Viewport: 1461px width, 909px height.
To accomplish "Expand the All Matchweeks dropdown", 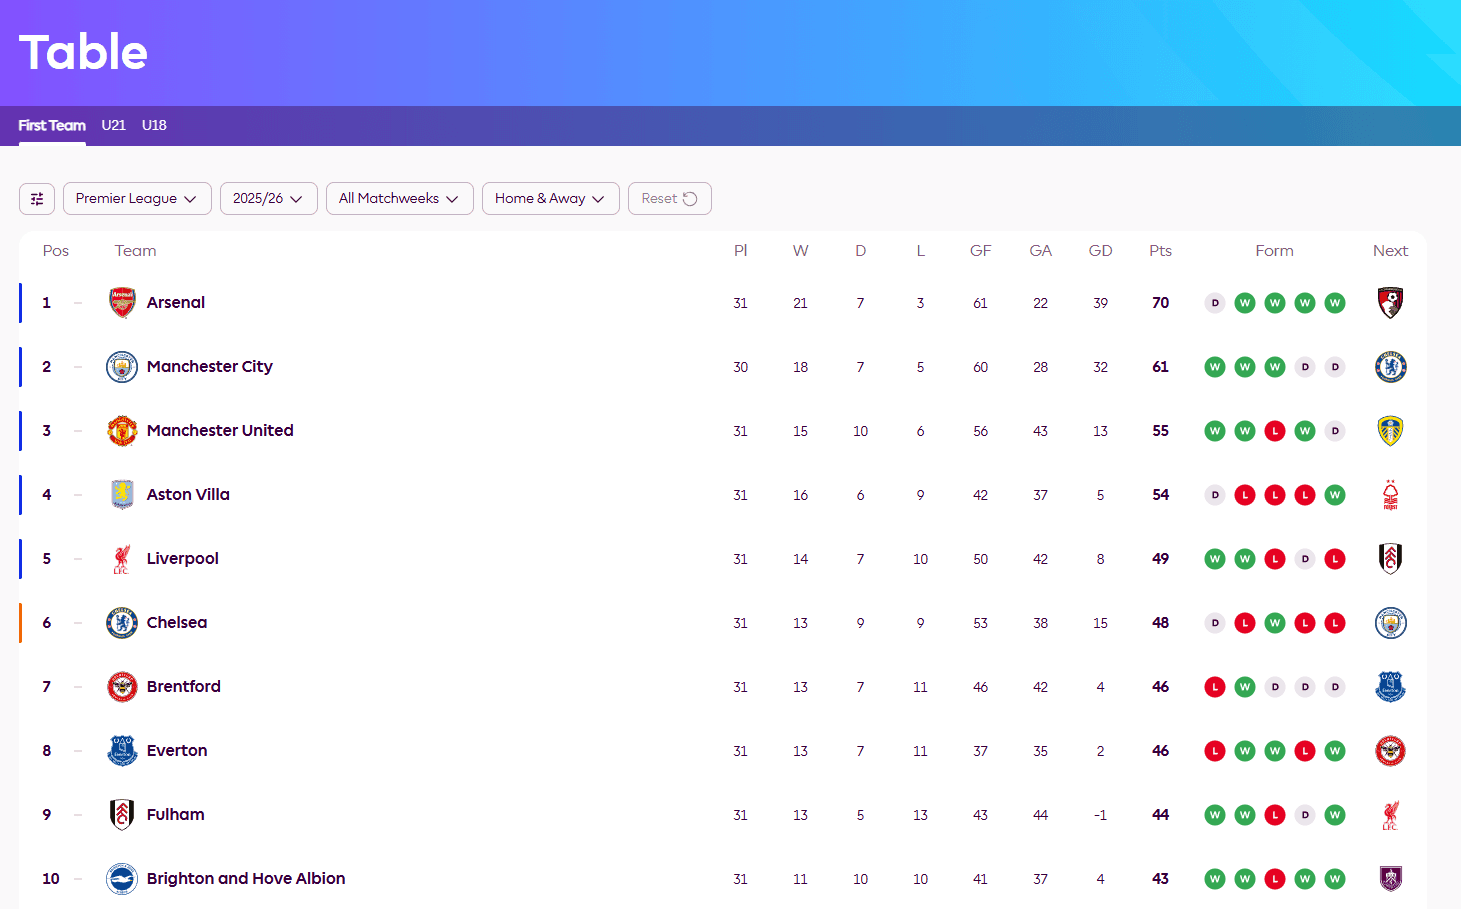I will (399, 198).
